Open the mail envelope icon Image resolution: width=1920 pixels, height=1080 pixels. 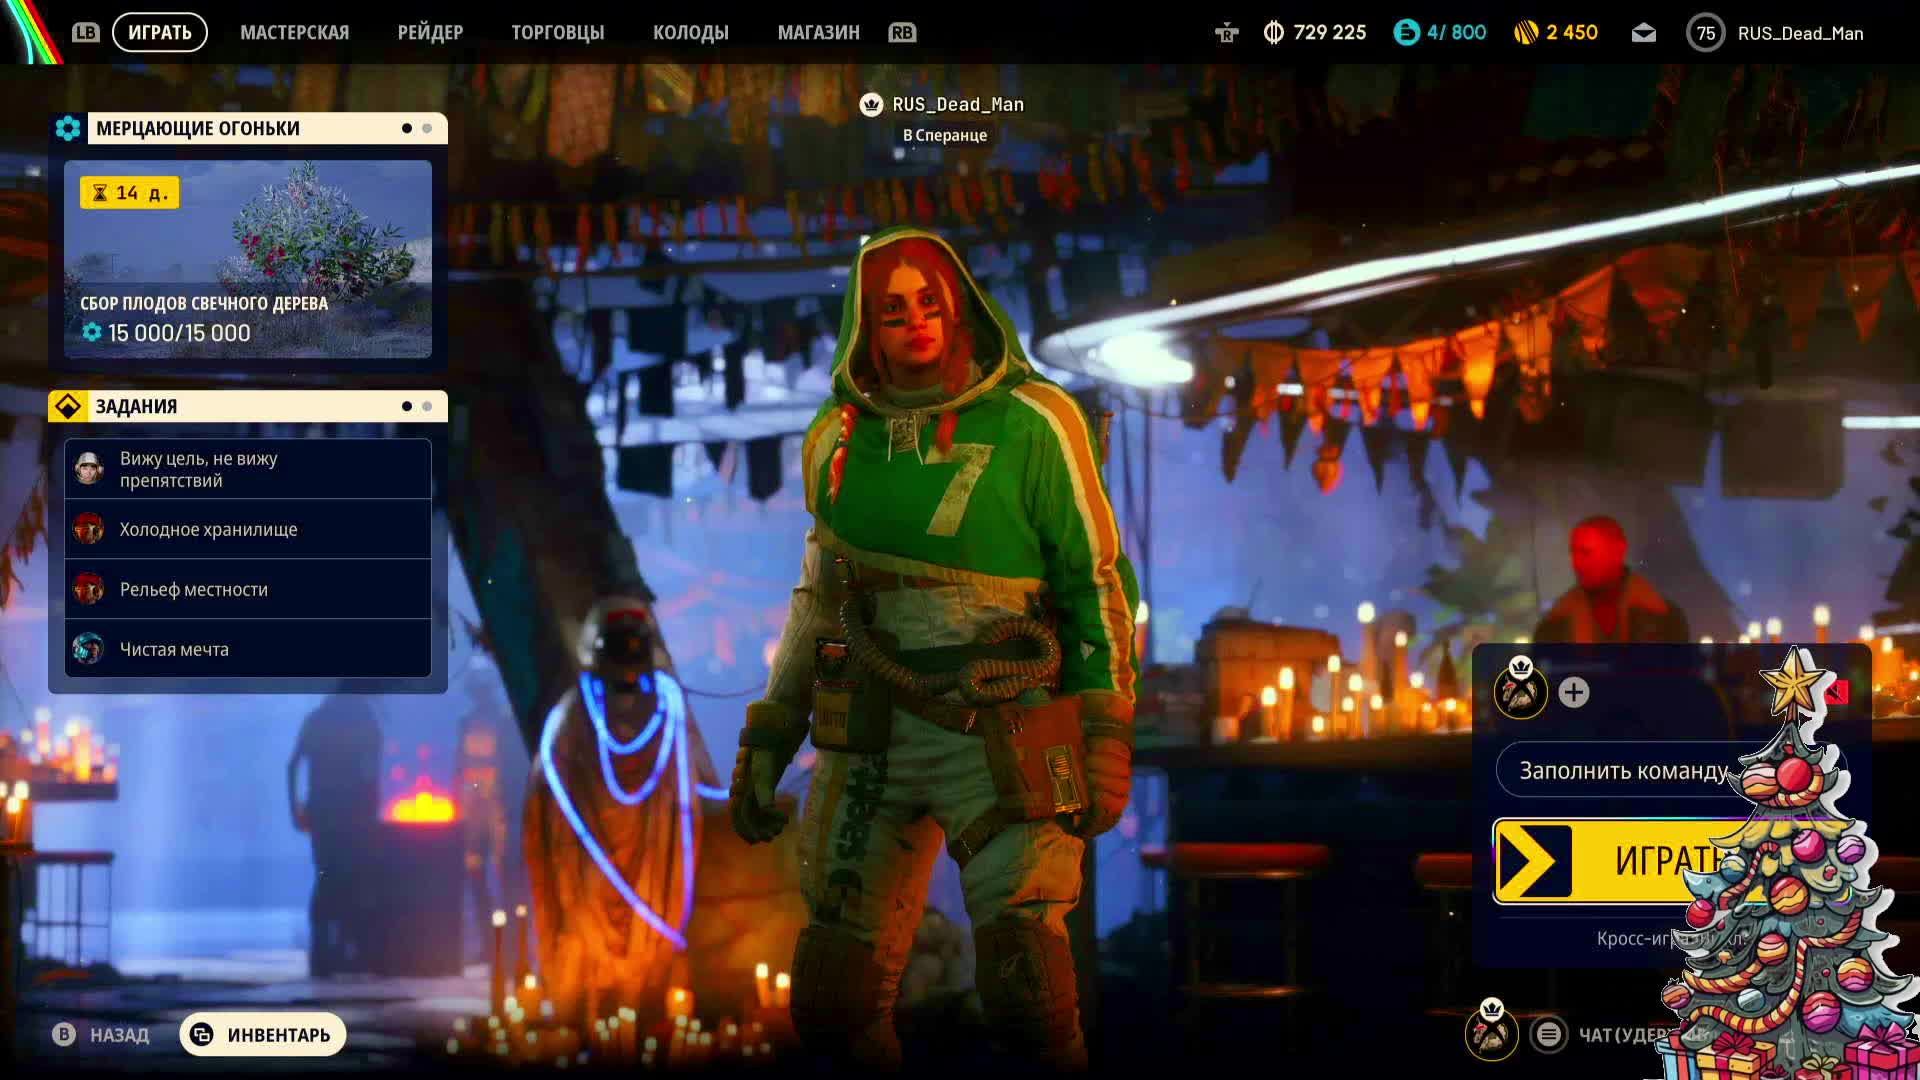(x=1643, y=33)
